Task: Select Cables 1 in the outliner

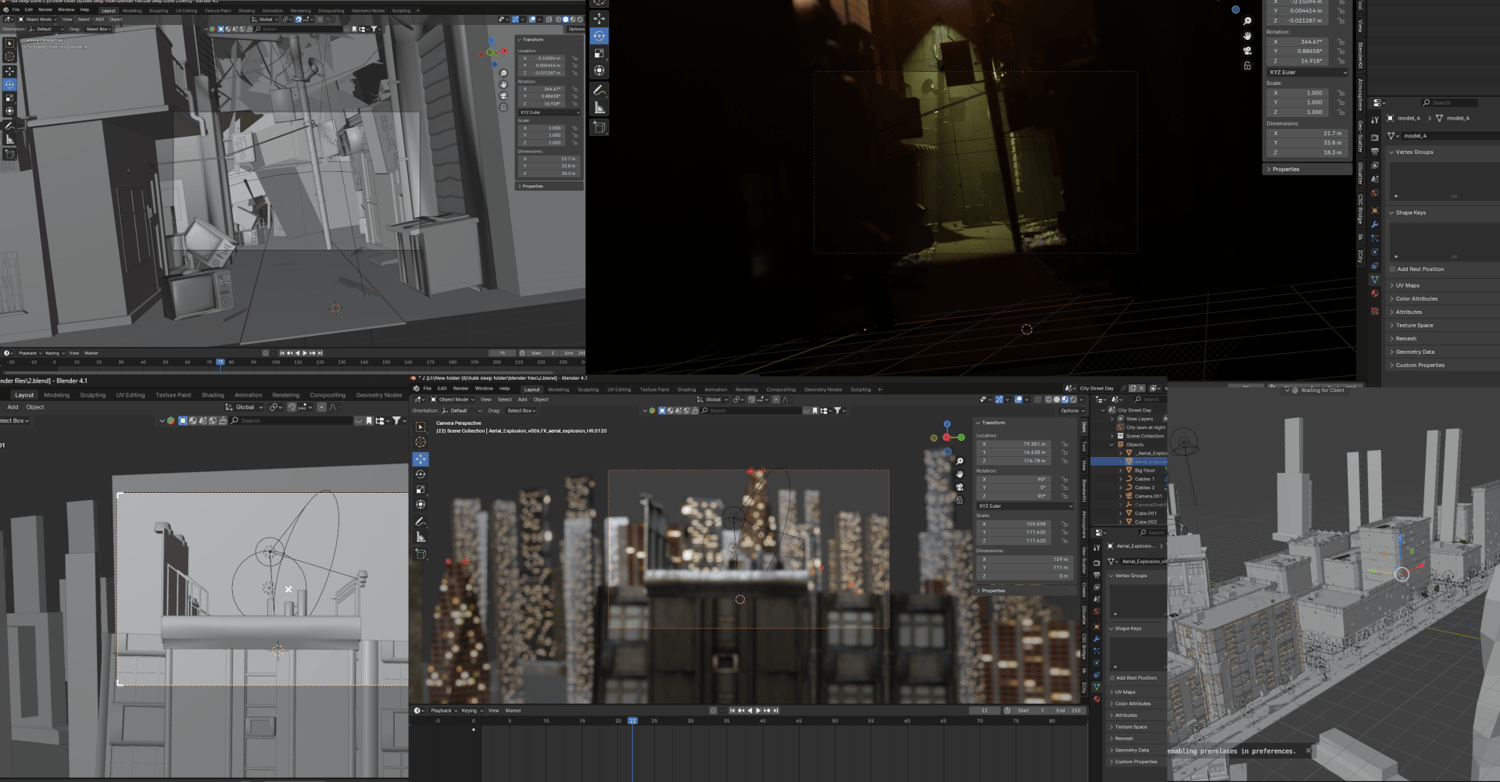Action: point(1144,479)
